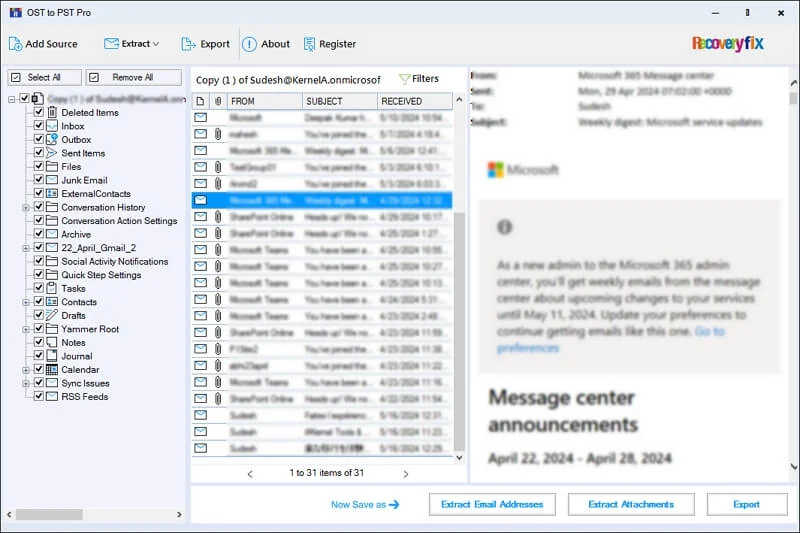Click the Register toolbar icon
The height and width of the screenshot is (533, 800).
[309, 44]
